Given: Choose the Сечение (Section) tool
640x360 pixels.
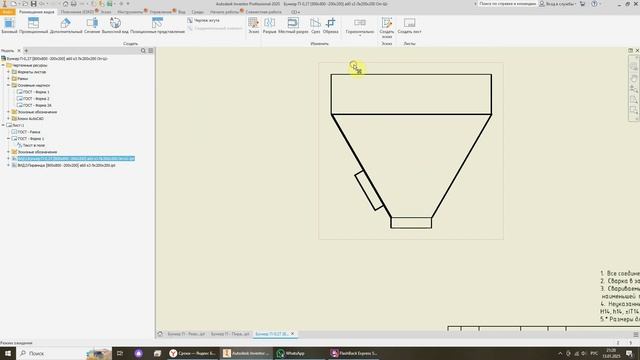Looking at the screenshot, I should pyautogui.click(x=92, y=25).
